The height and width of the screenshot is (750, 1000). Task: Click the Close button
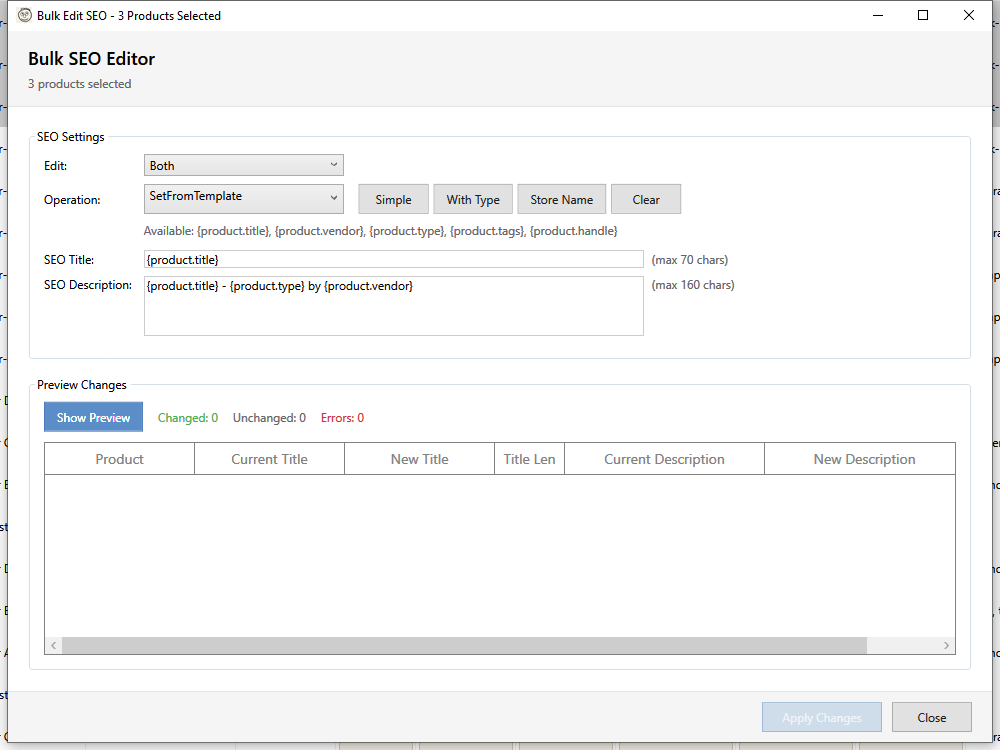(931, 717)
